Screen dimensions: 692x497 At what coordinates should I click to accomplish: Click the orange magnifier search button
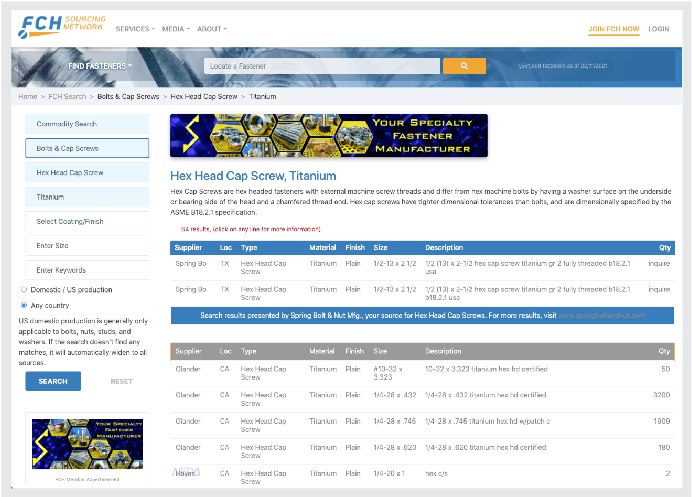pos(464,66)
